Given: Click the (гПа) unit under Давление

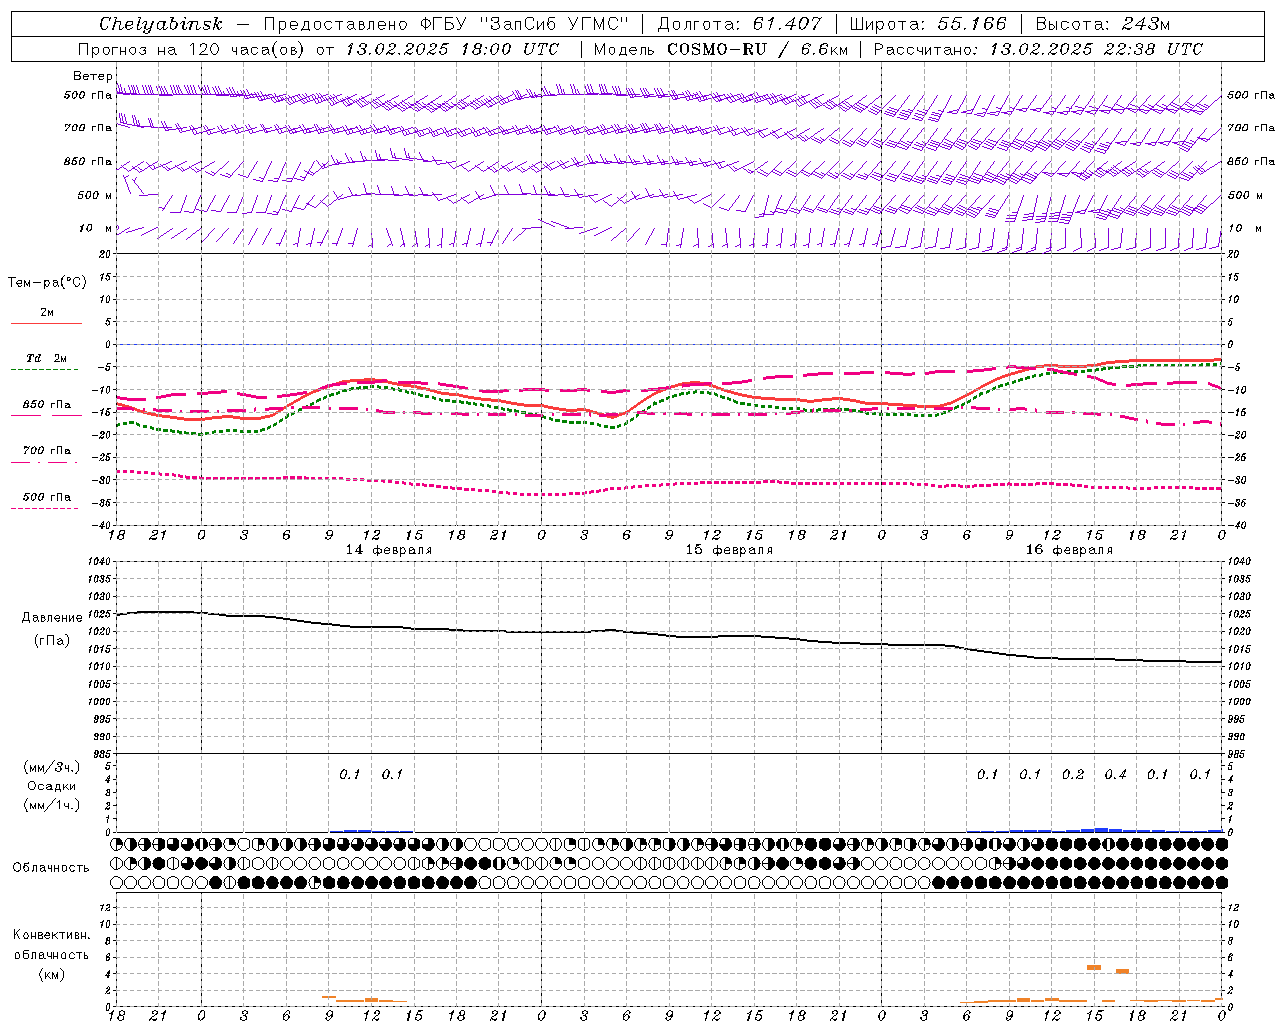Looking at the screenshot, I should click(x=52, y=640).
